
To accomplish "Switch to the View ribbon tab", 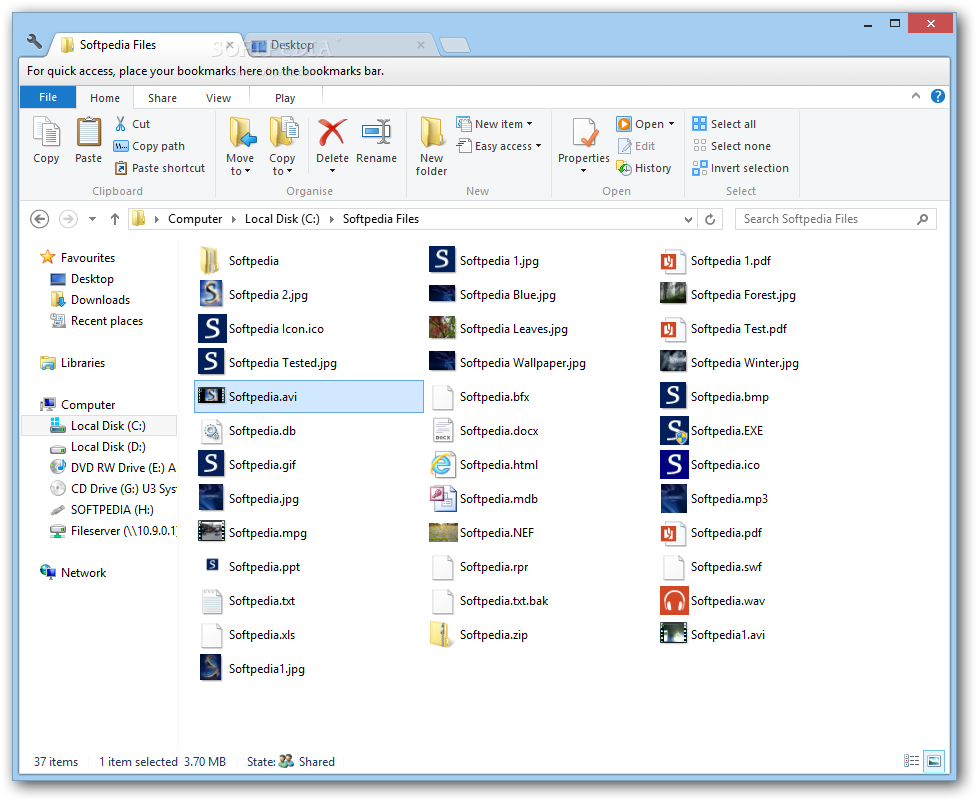I will (218, 98).
